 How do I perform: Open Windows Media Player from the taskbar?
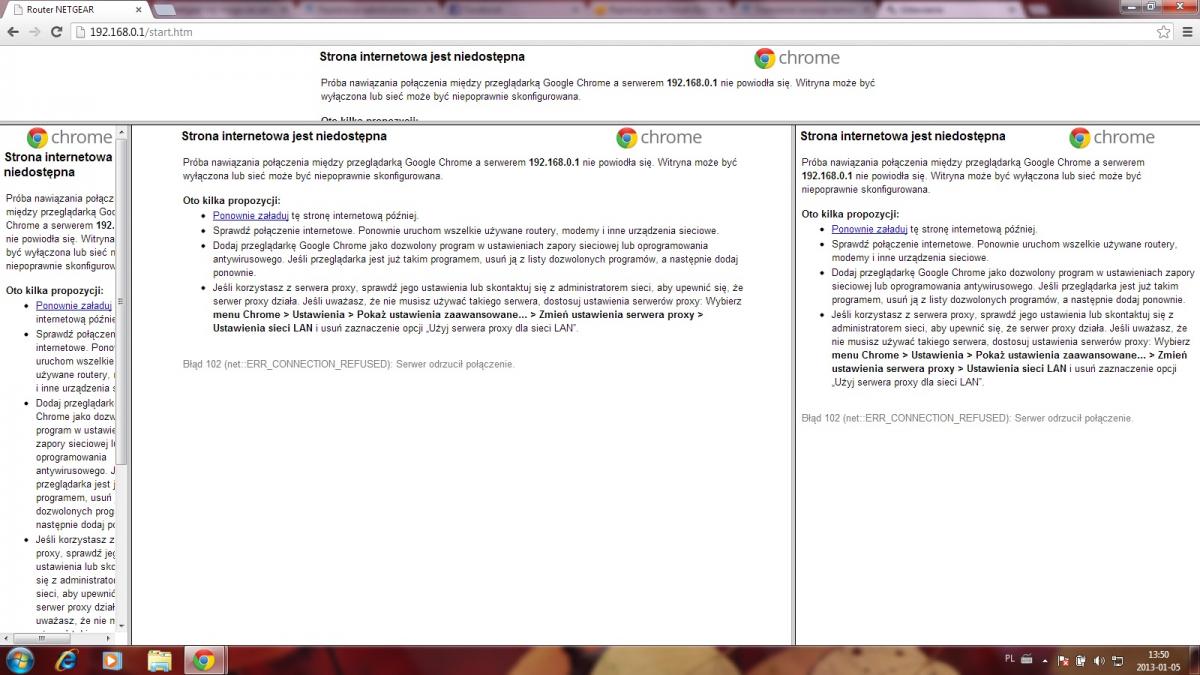coord(112,660)
